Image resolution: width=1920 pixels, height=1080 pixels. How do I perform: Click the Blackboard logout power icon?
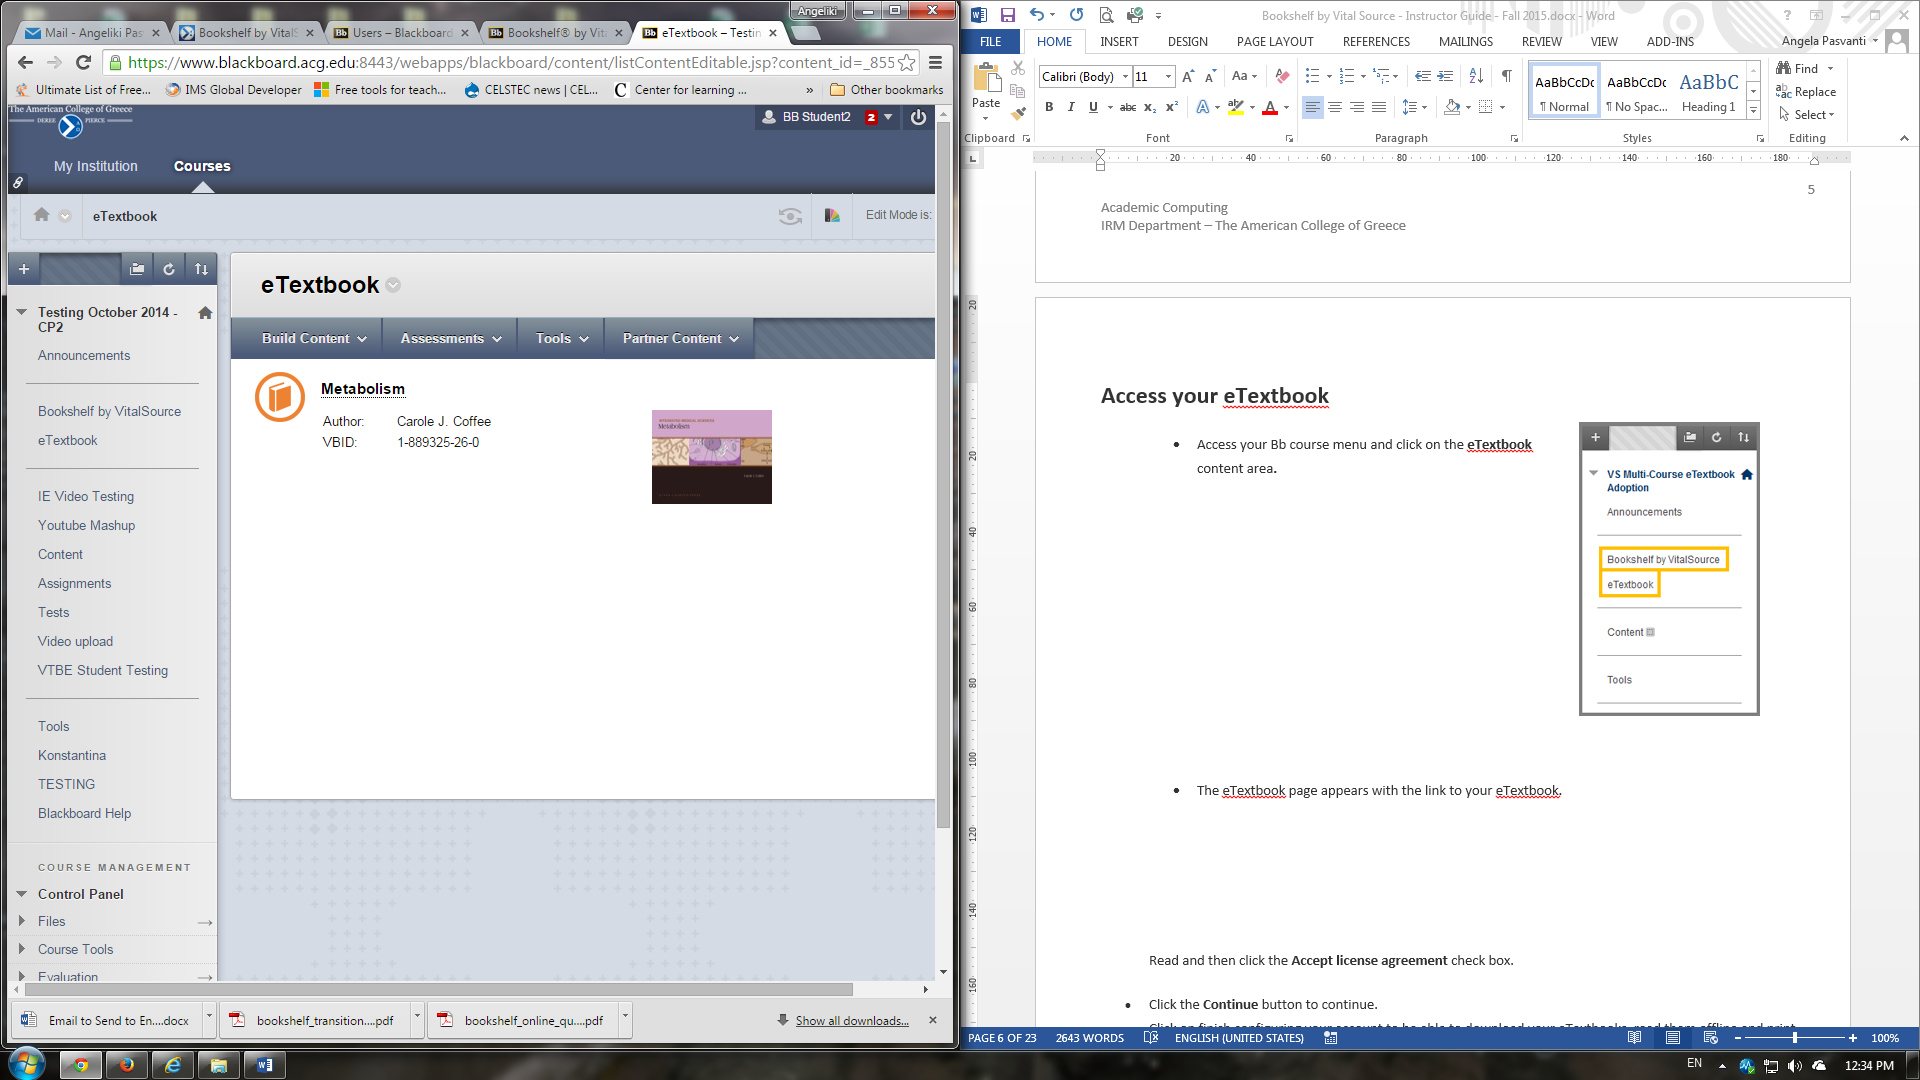918,117
